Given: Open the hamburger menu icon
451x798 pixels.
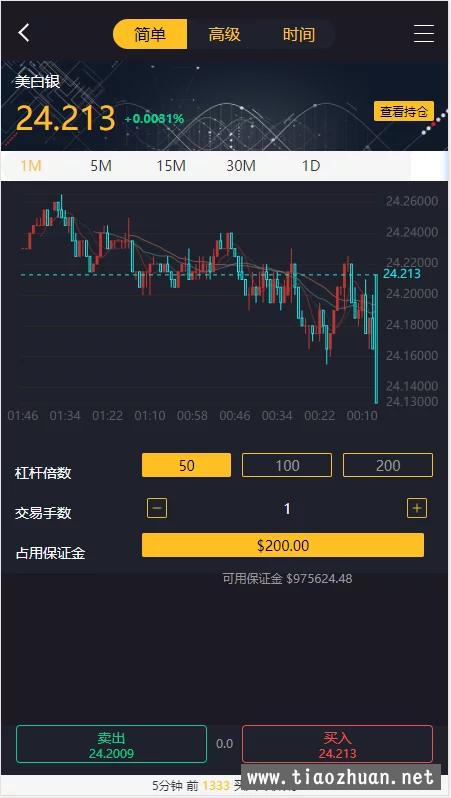Looking at the screenshot, I should click(424, 34).
